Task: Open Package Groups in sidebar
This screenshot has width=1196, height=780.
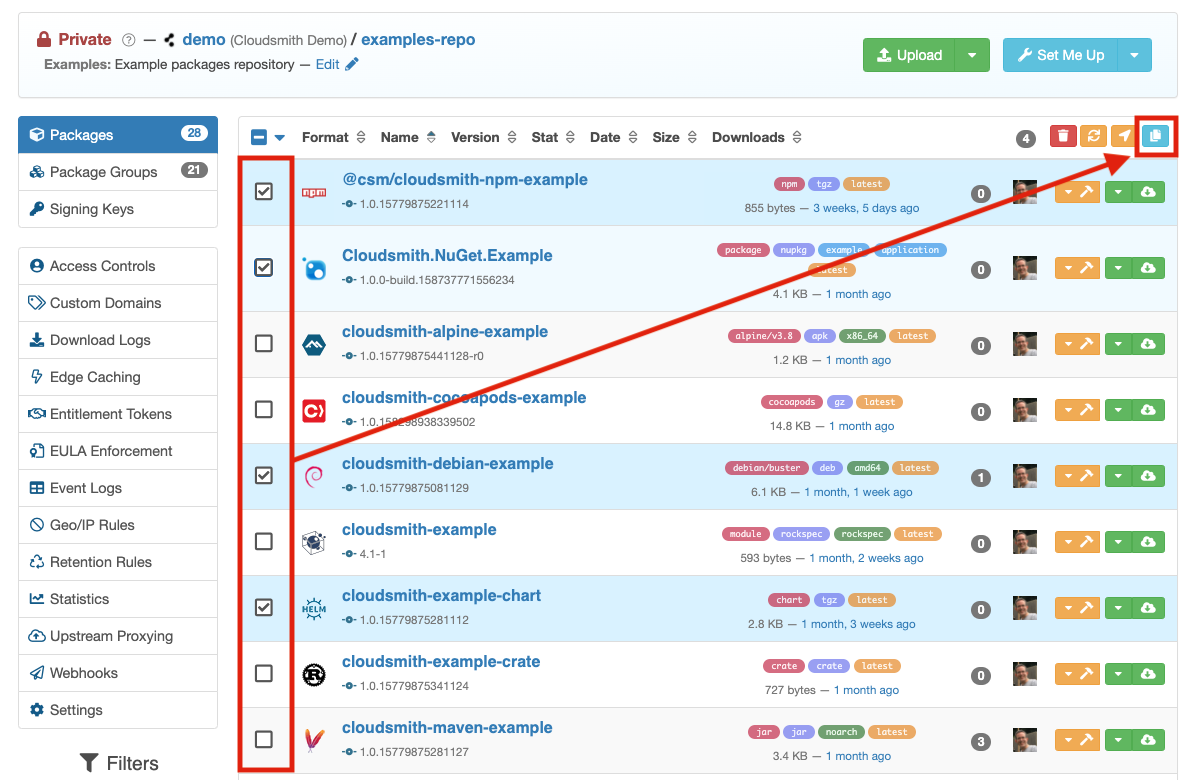Action: [118, 172]
